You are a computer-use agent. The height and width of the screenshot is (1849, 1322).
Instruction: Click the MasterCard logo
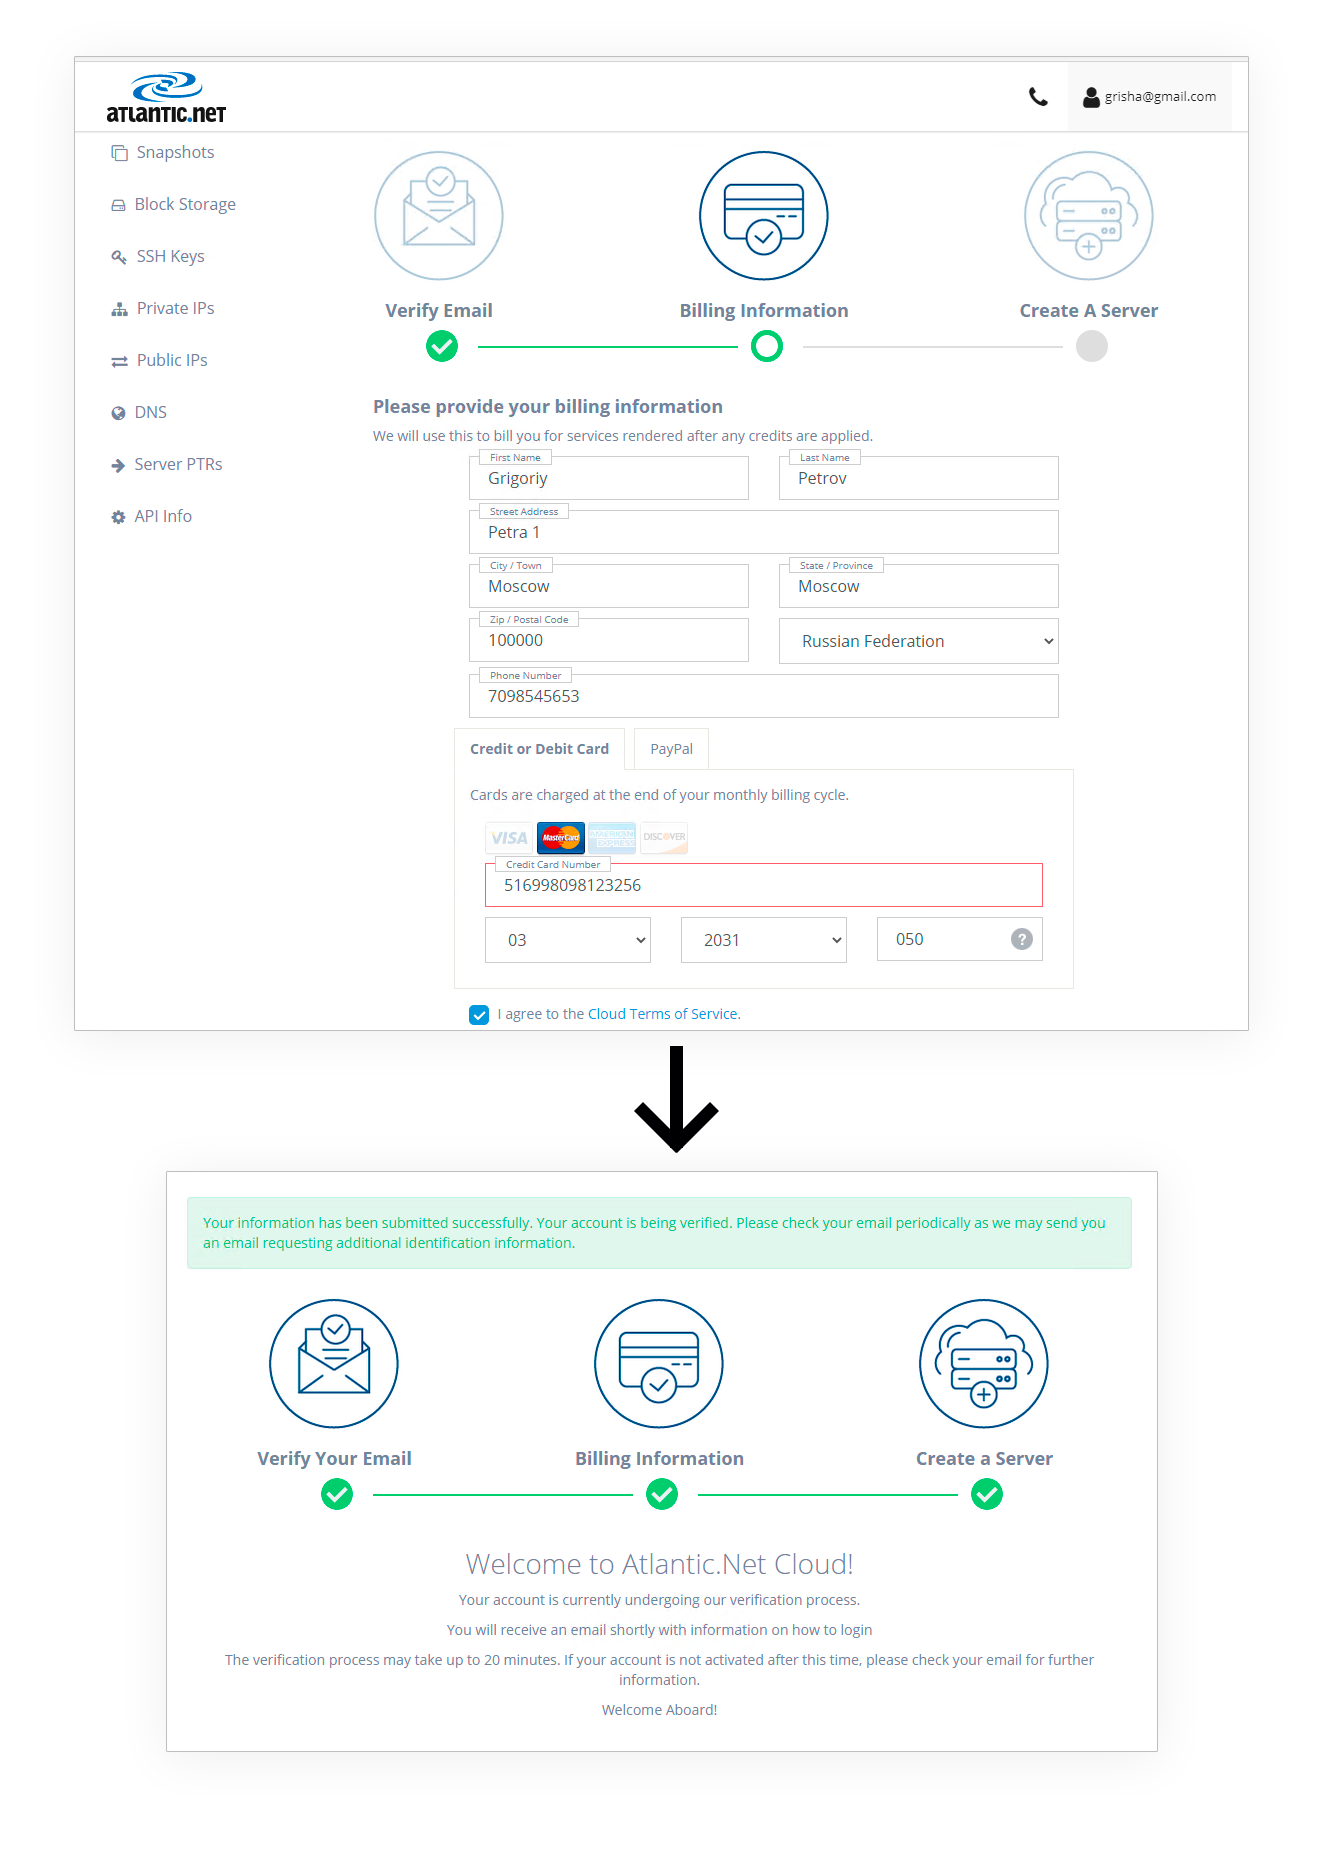561,838
